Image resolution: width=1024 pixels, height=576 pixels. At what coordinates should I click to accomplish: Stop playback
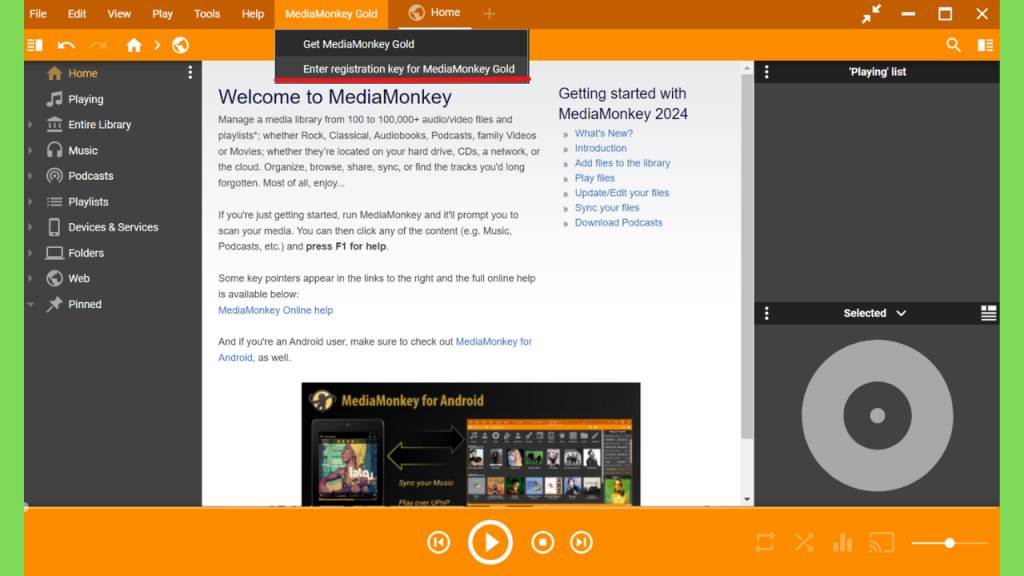[542, 542]
